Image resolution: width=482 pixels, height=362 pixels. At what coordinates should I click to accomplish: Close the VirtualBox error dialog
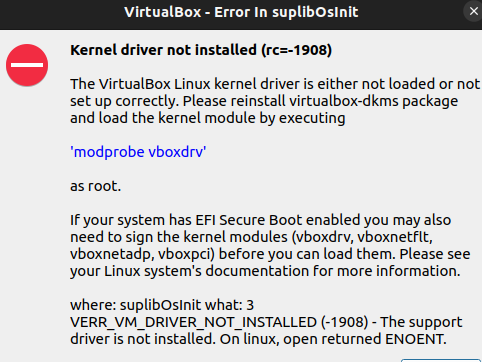473,12
